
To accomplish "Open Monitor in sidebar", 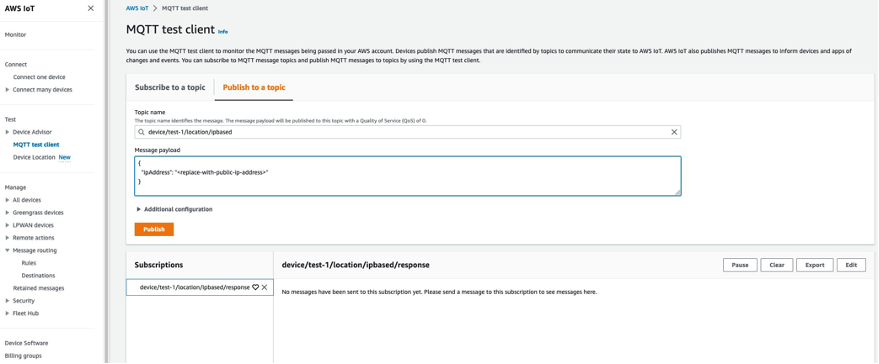I will pyautogui.click(x=15, y=35).
